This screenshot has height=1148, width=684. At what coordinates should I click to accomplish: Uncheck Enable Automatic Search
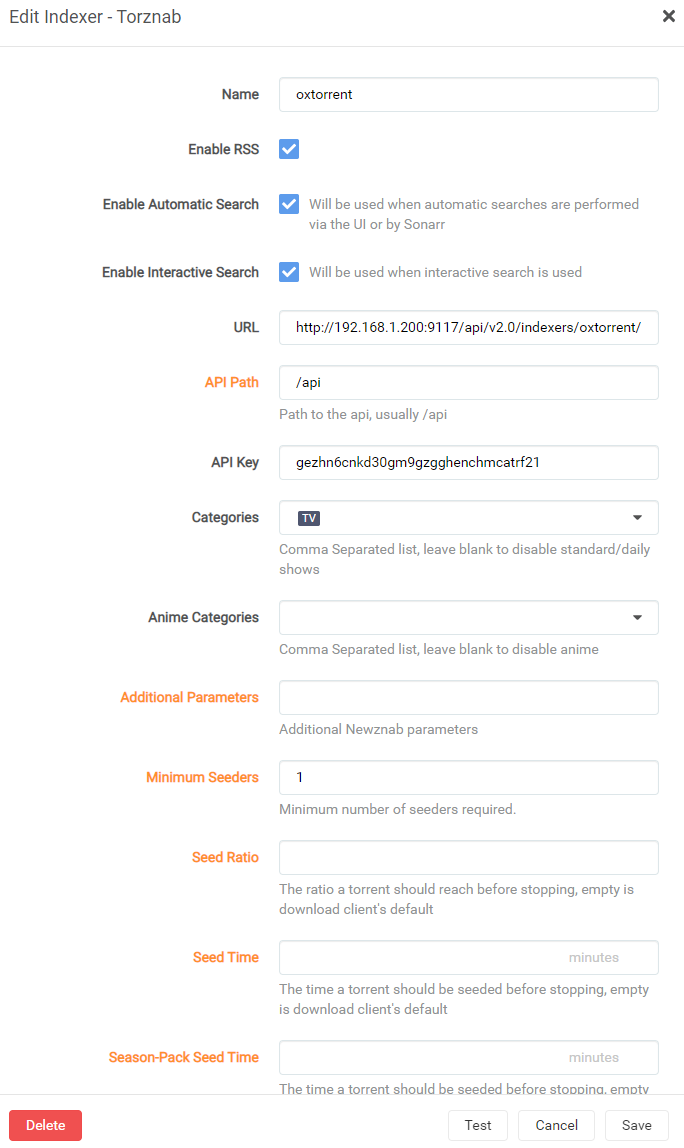289,204
